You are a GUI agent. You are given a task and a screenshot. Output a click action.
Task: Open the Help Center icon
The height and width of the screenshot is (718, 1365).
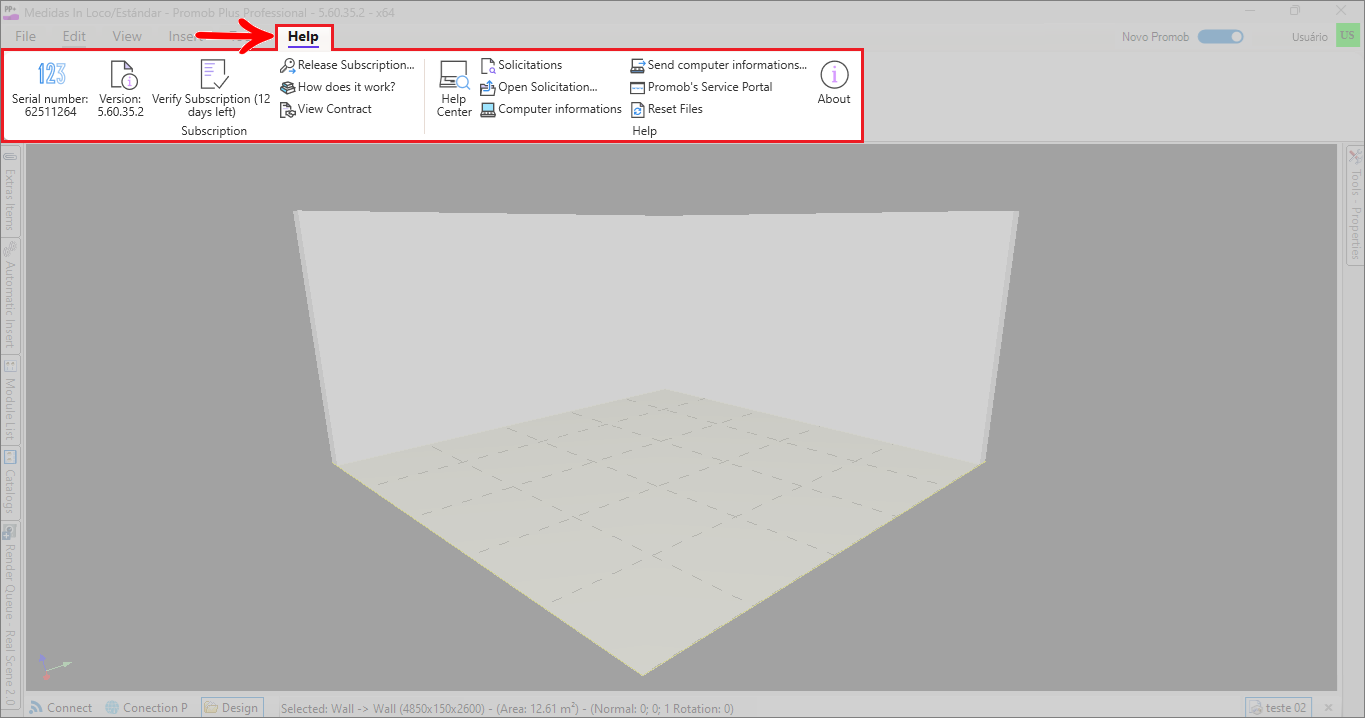(x=454, y=76)
